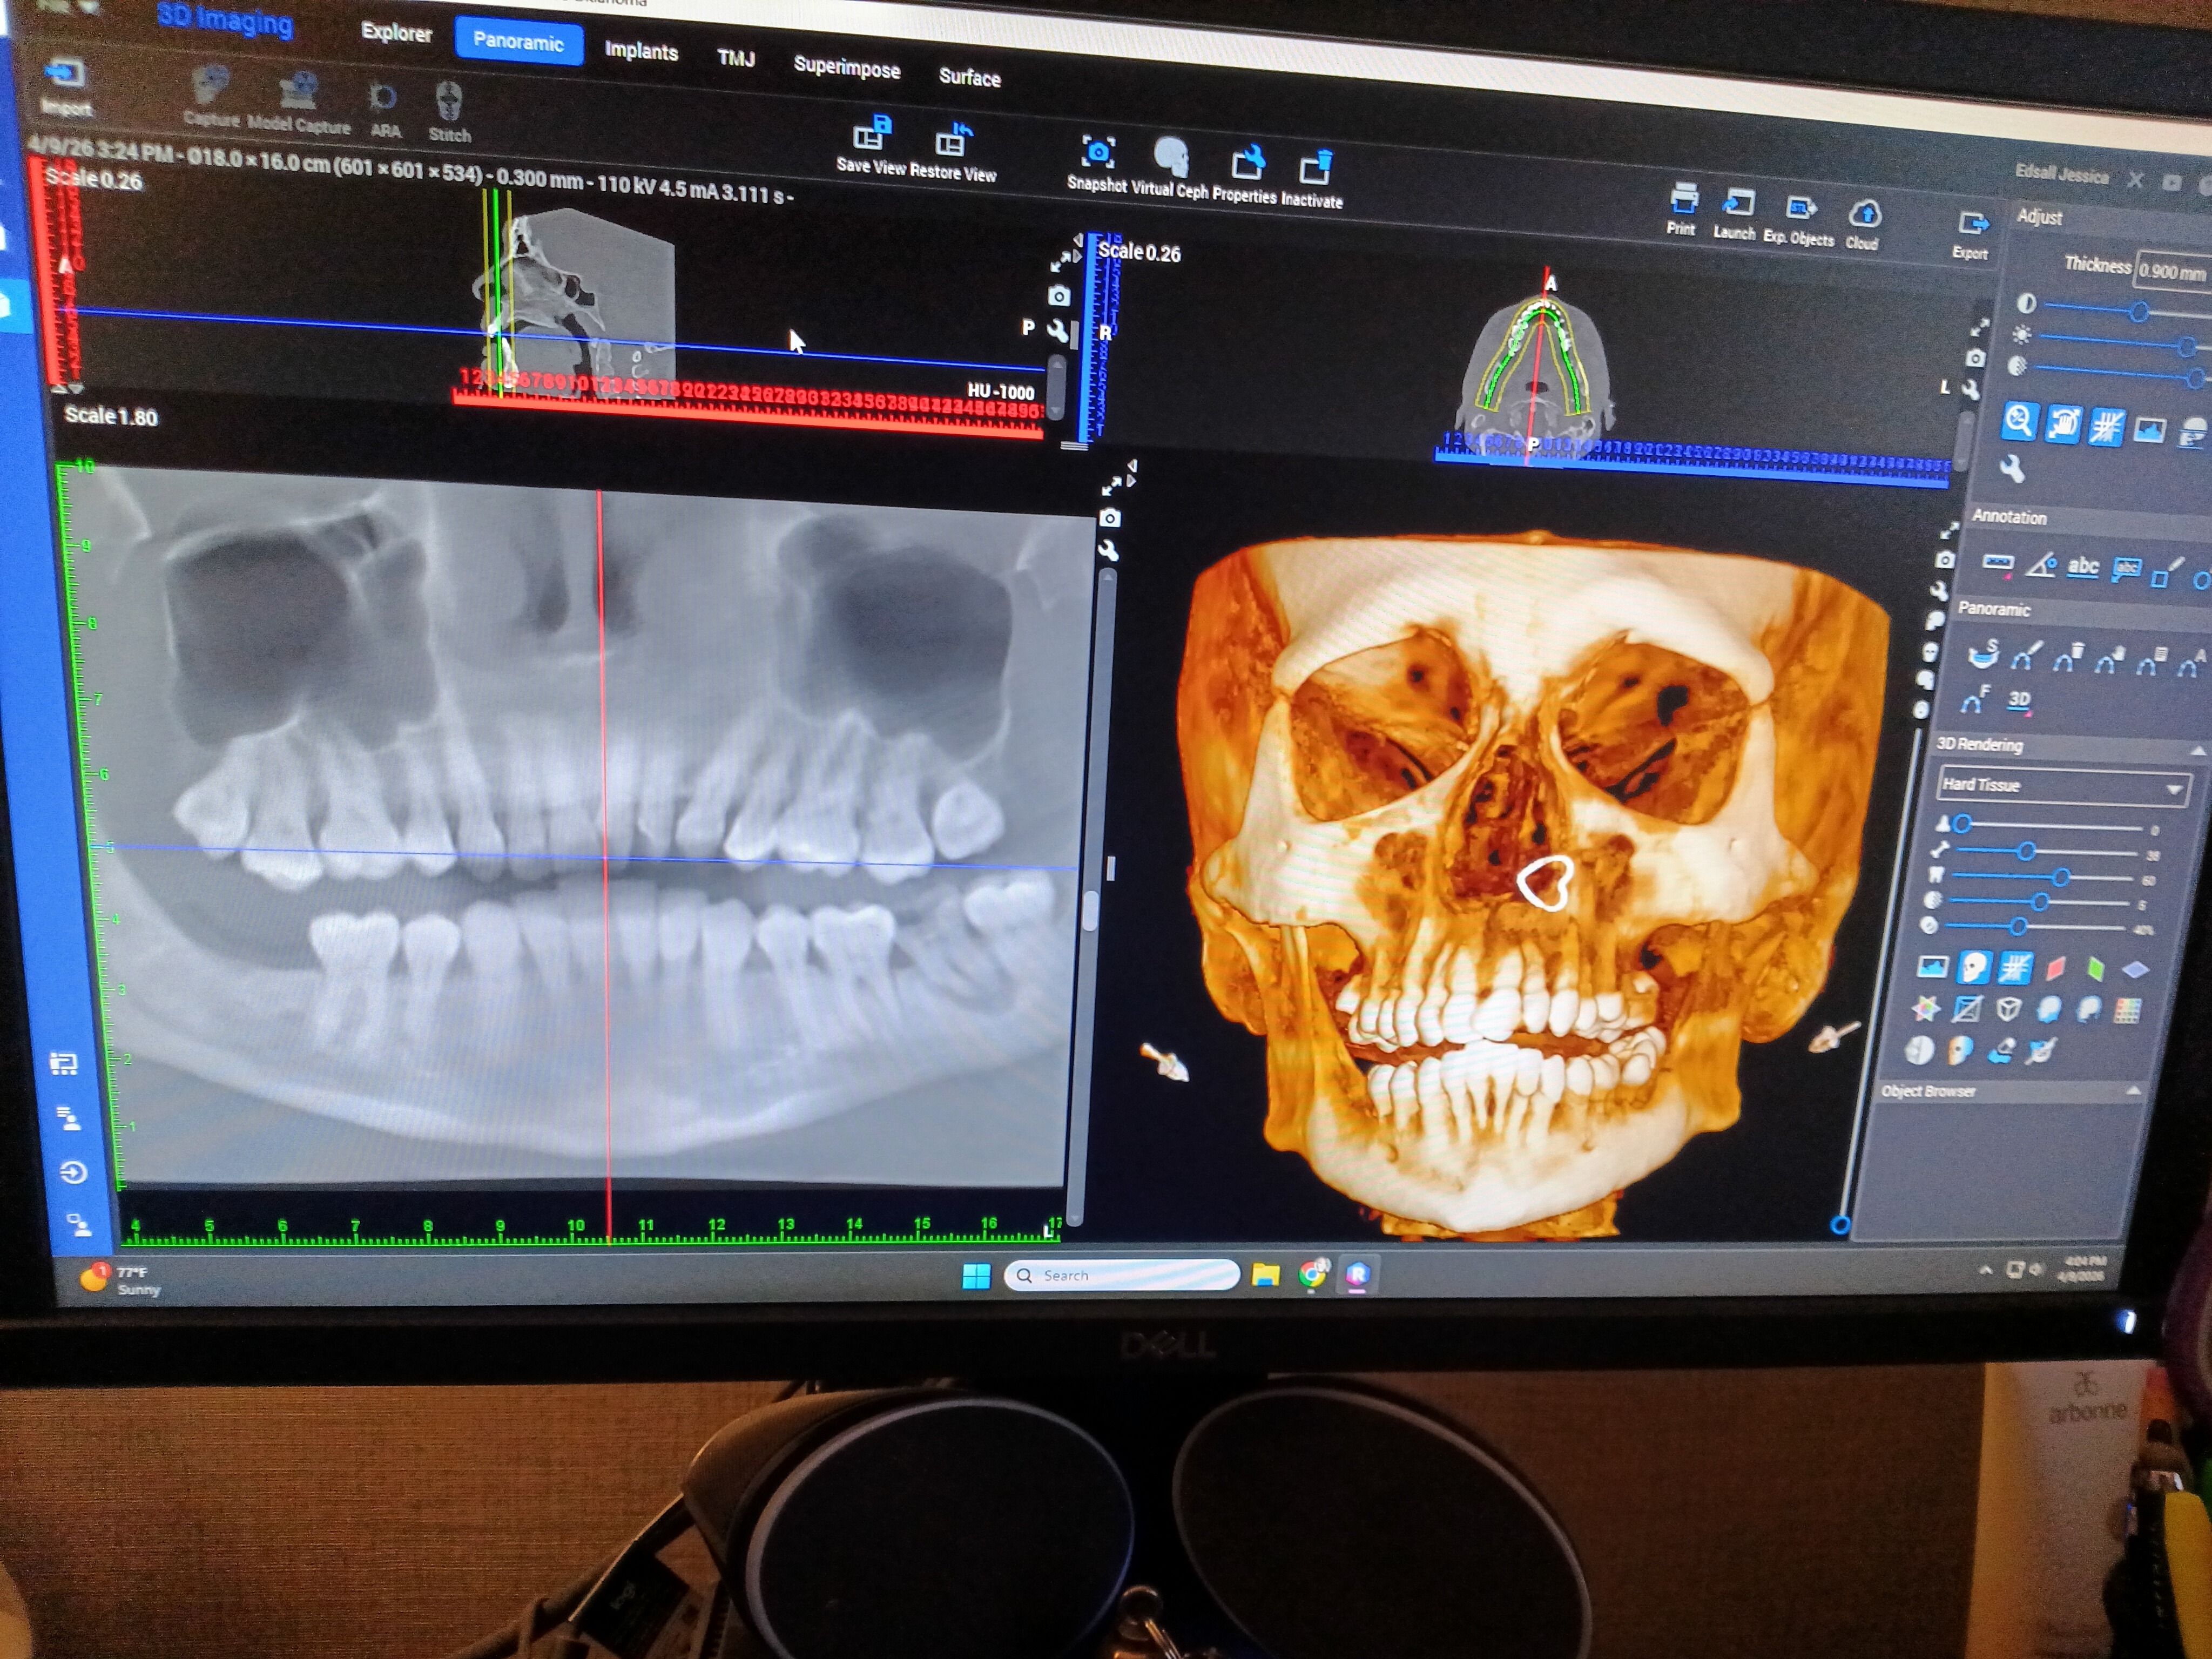Switch to the Implants tab
2212x1659 pixels.
coord(641,51)
